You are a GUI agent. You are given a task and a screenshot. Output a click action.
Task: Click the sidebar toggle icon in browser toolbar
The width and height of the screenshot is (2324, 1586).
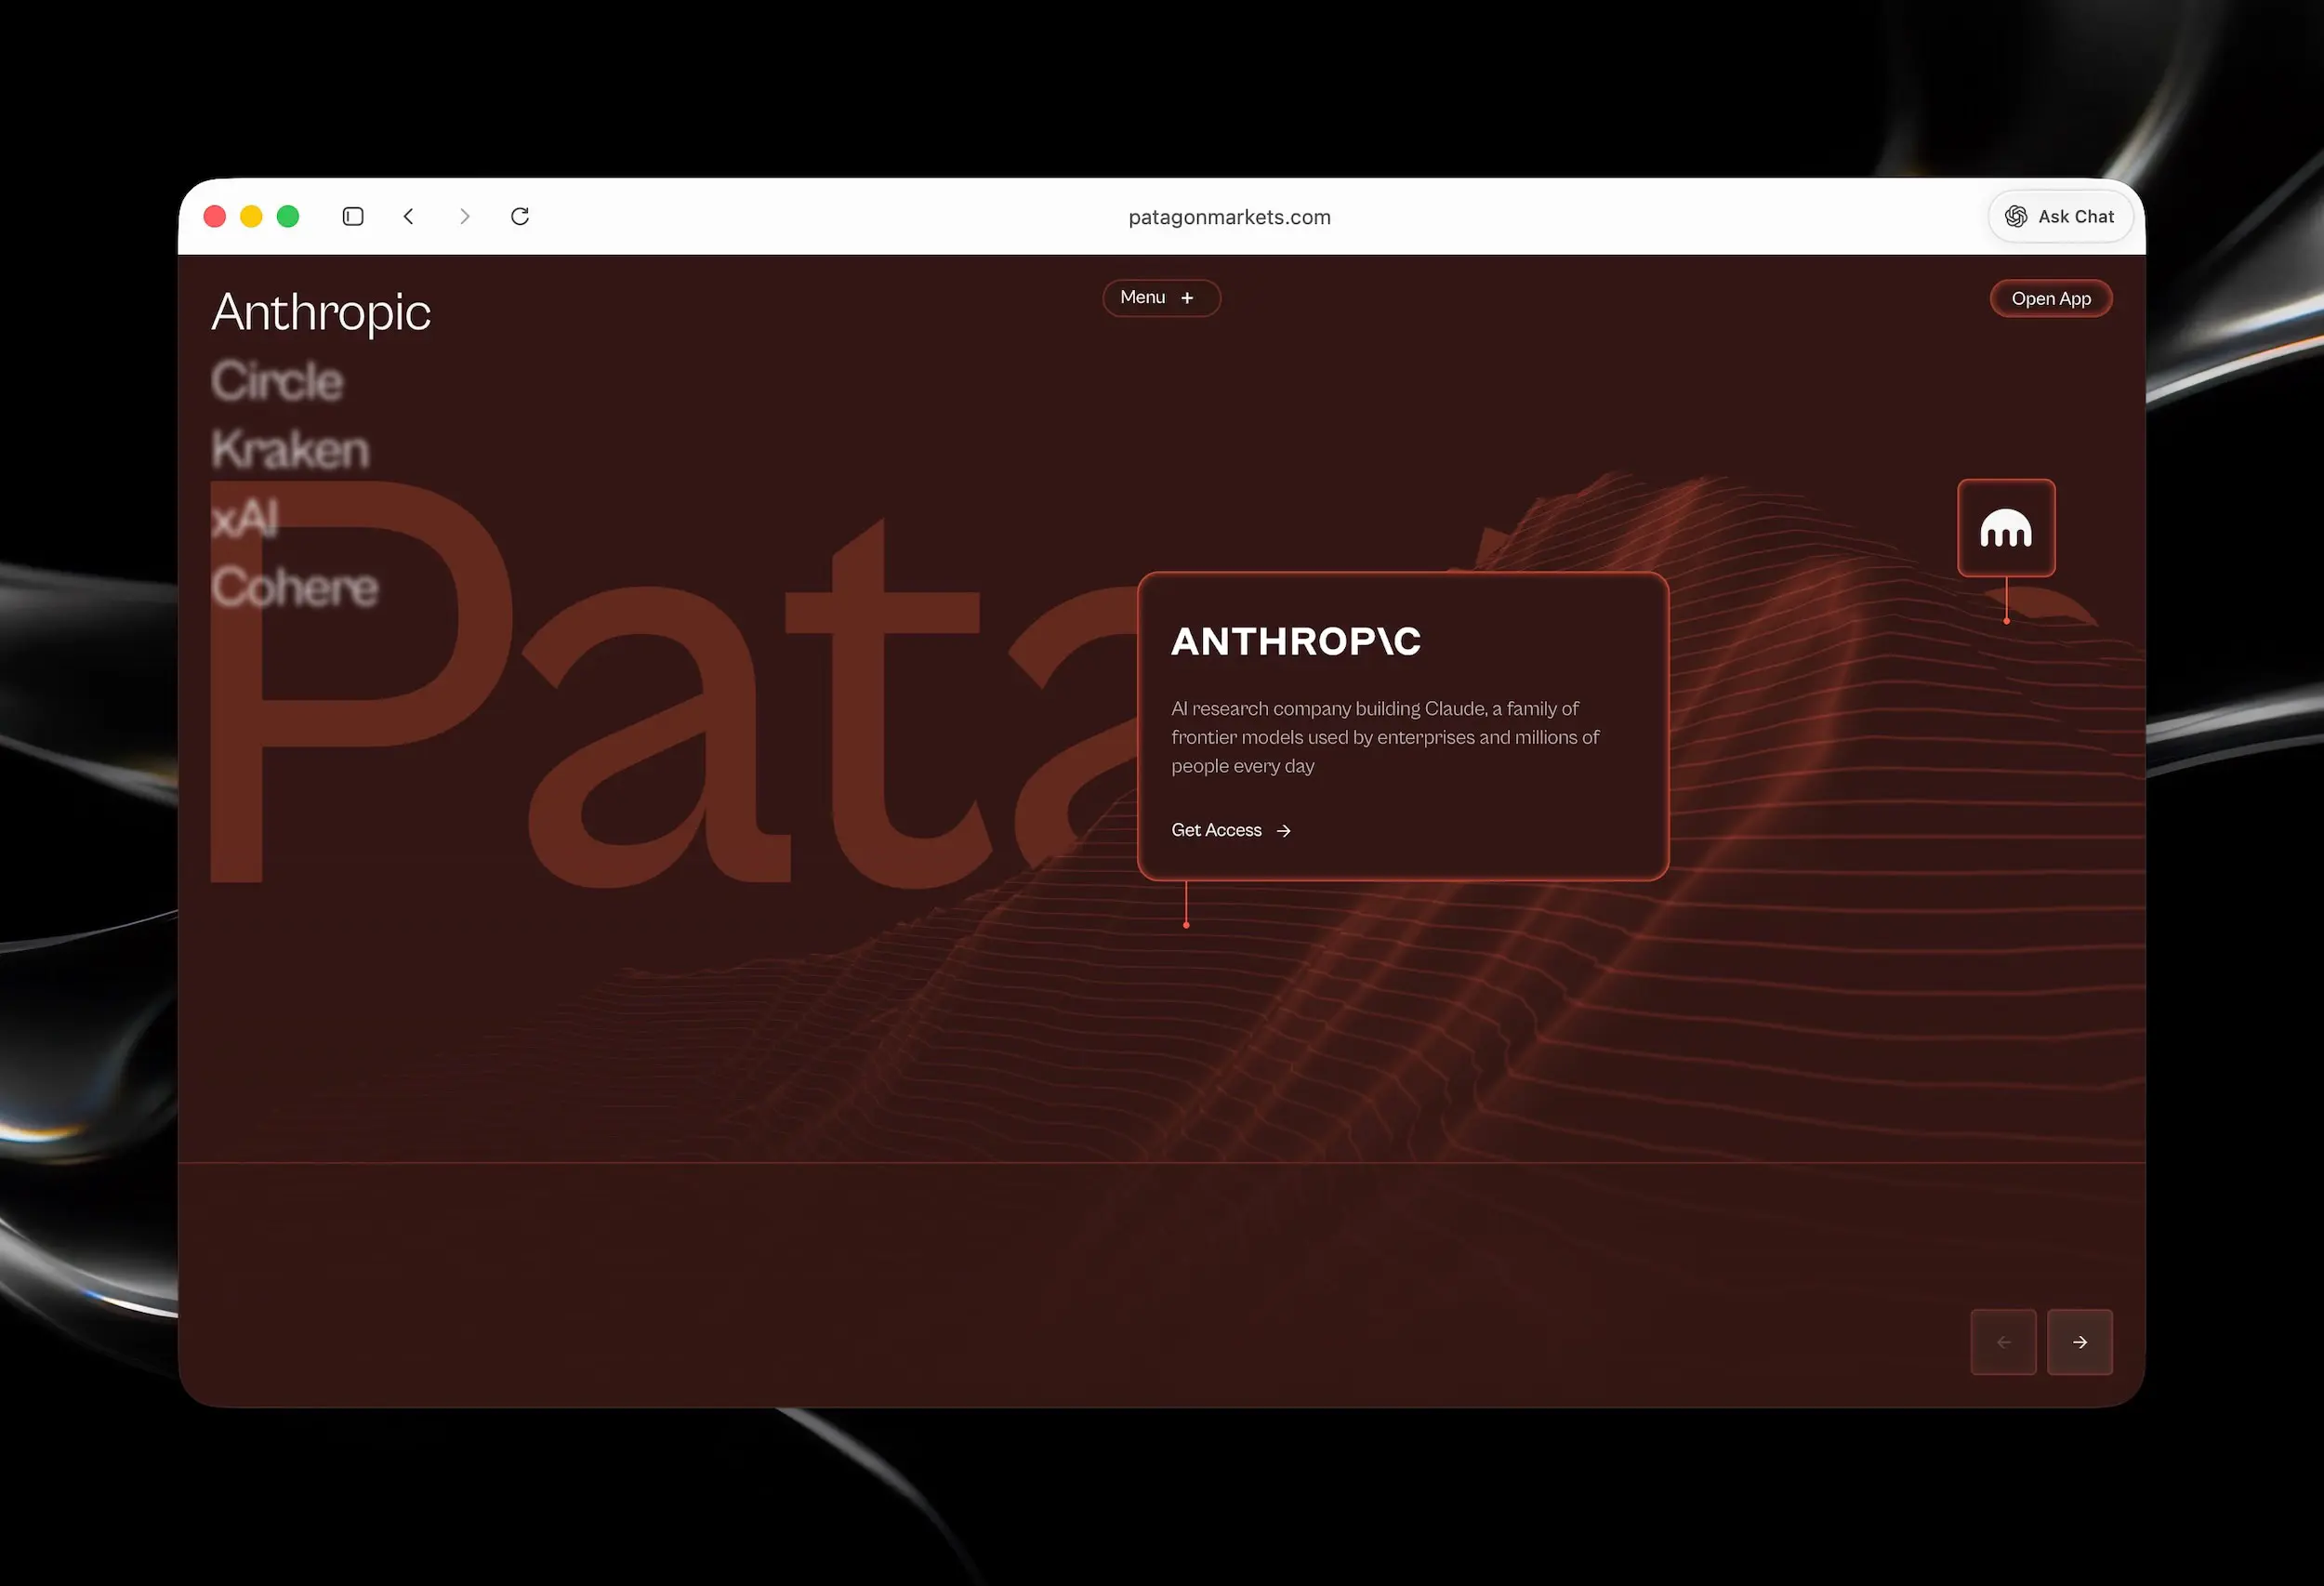coord(353,216)
